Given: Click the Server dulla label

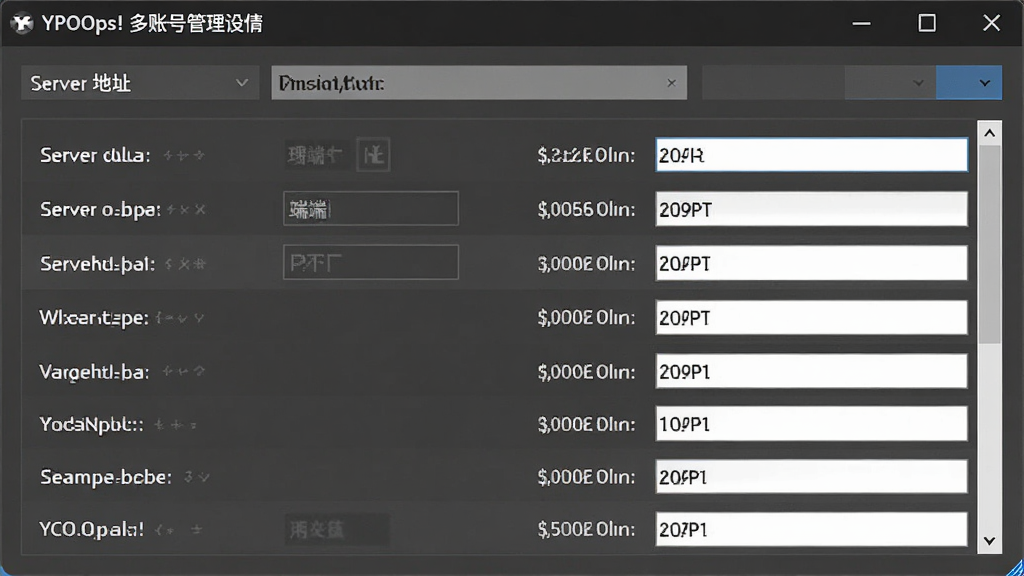Looking at the screenshot, I should click(x=95, y=155).
